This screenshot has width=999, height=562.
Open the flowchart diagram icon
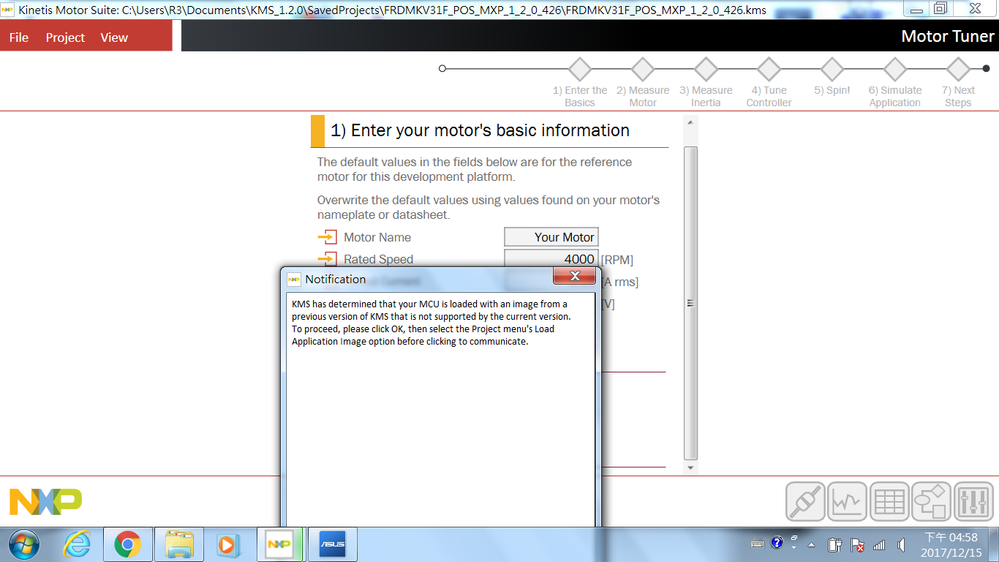coord(931,501)
